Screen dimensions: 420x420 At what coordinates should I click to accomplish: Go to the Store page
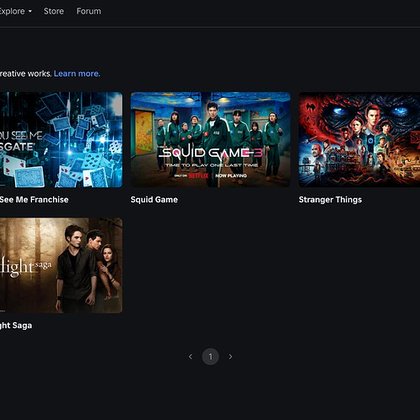point(54,11)
